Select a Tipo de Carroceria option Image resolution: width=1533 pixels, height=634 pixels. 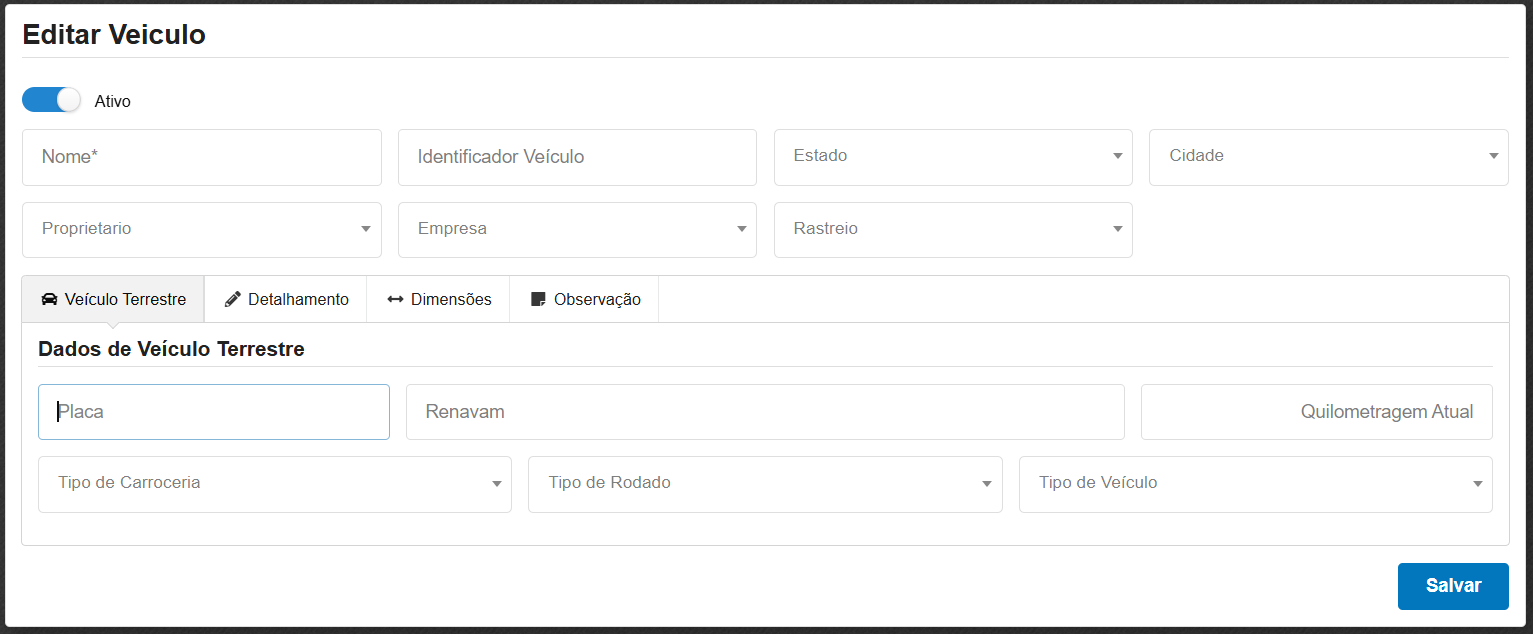pyautogui.click(x=274, y=485)
